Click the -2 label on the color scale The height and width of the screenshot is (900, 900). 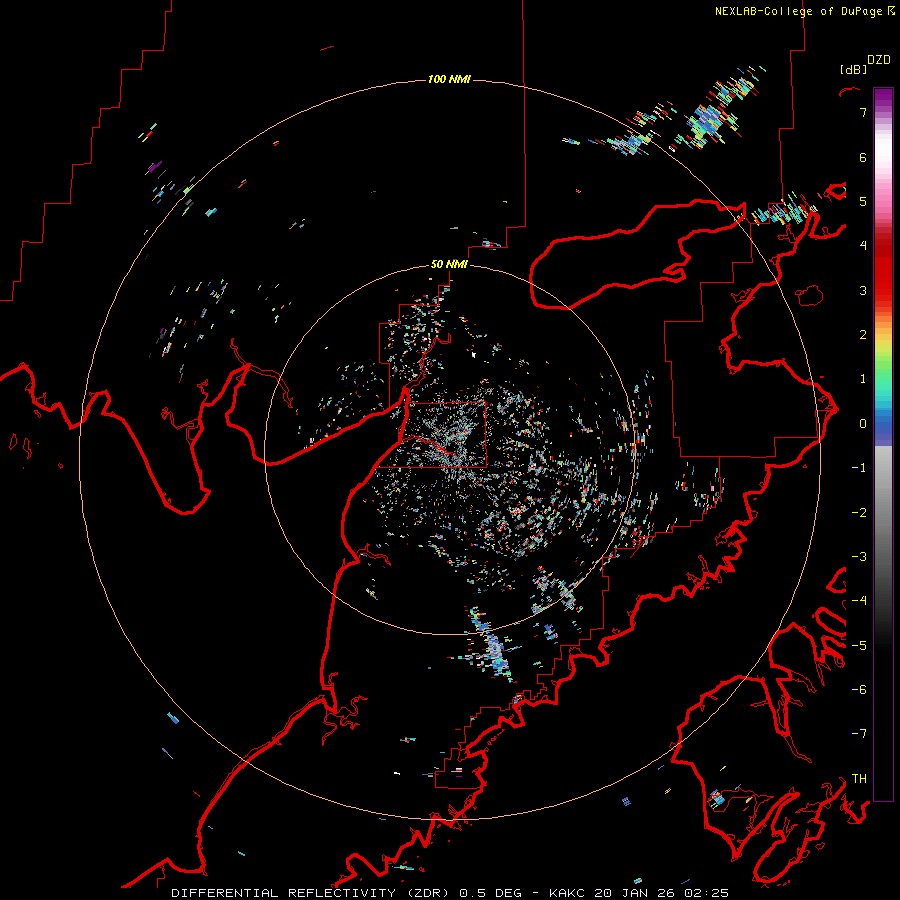(x=859, y=513)
